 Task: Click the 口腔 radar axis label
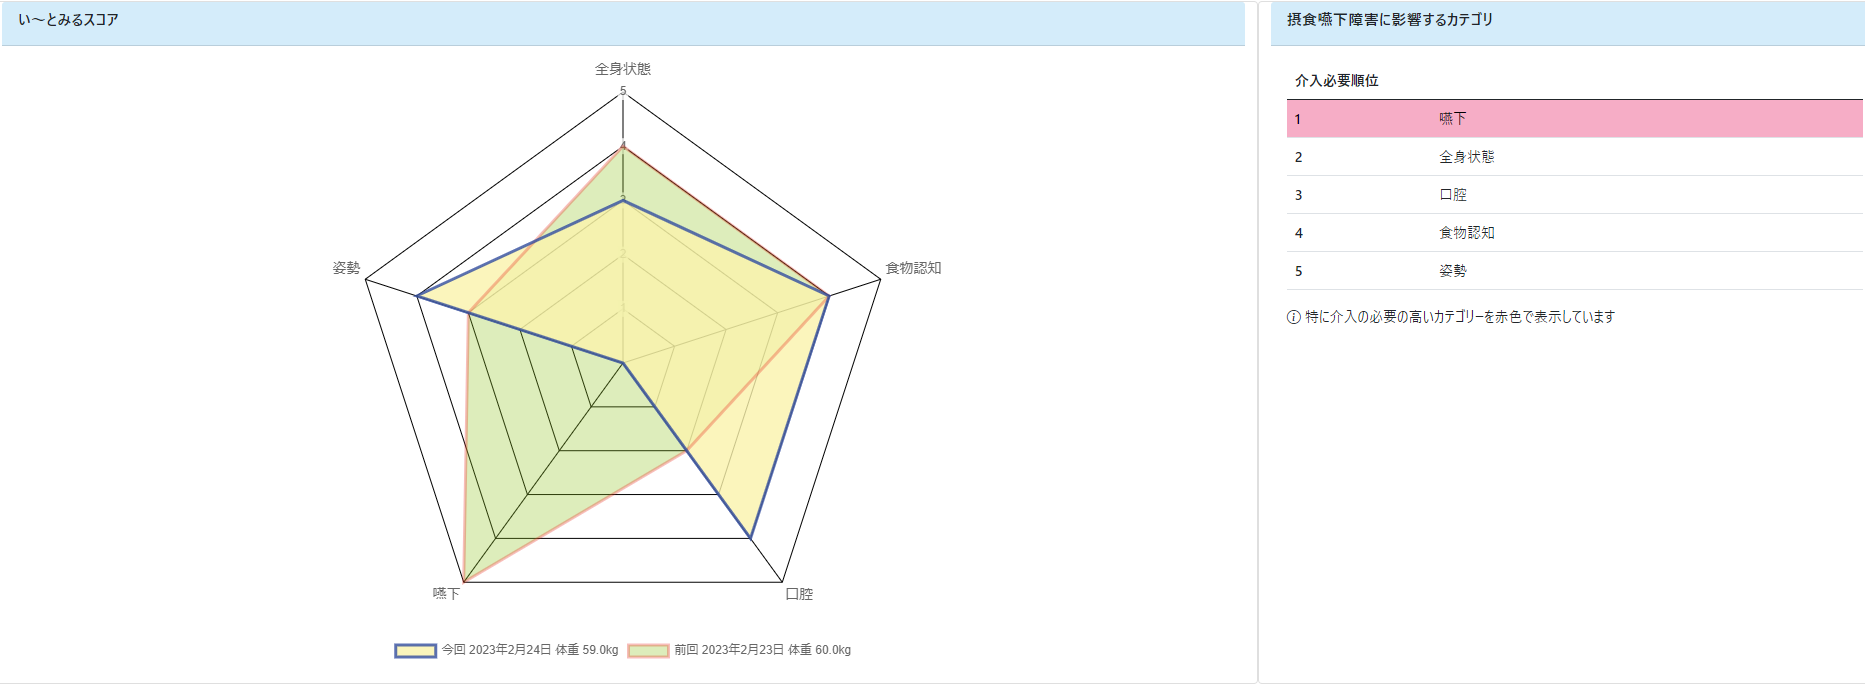click(x=799, y=594)
